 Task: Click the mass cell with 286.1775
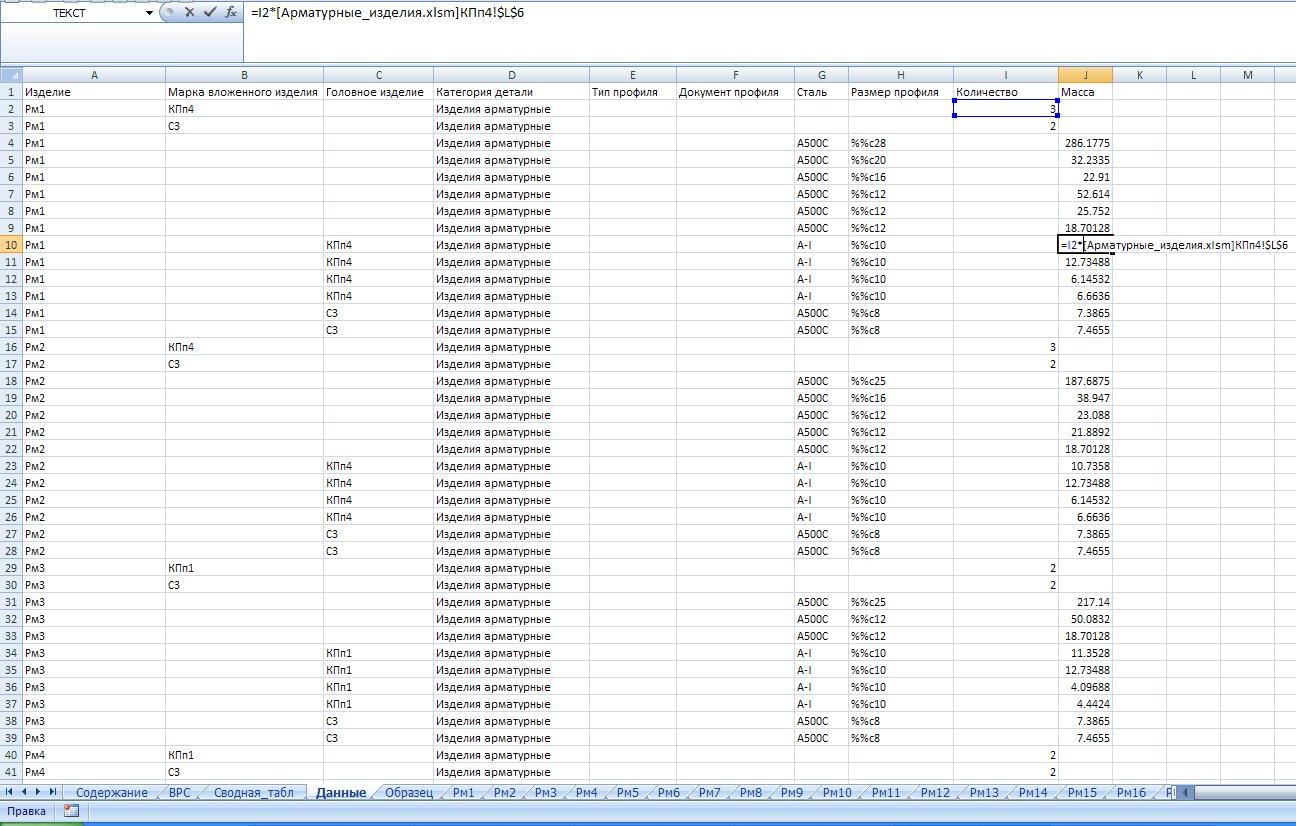pos(1085,143)
